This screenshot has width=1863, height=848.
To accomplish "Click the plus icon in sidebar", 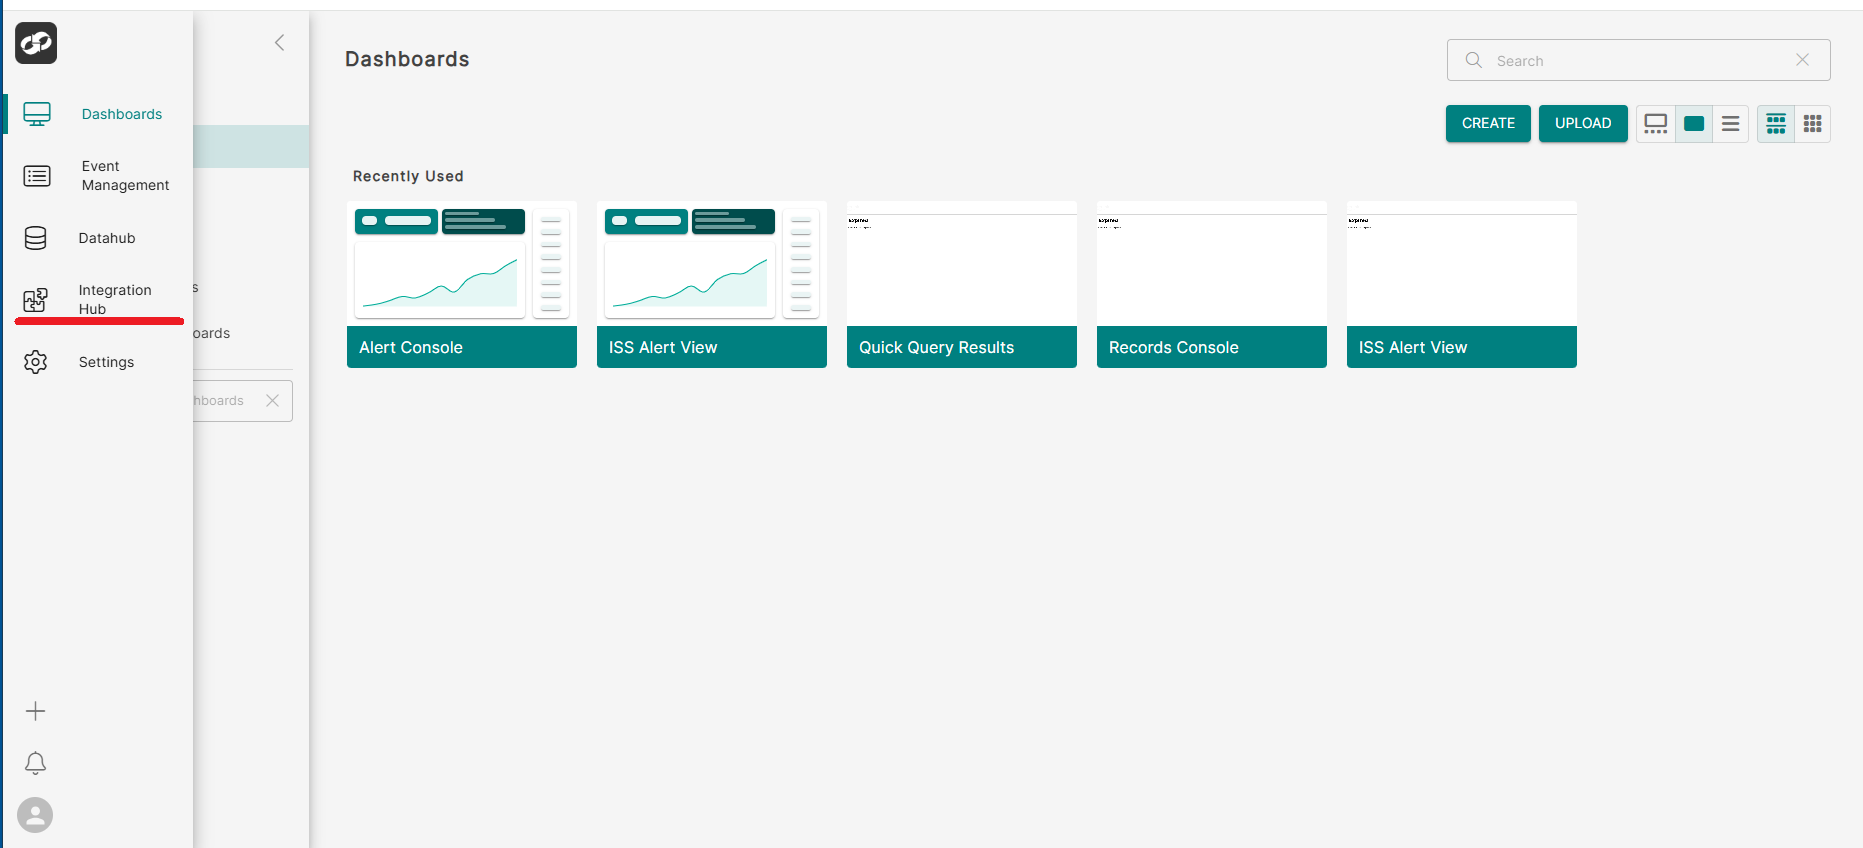I will (x=35, y=711).
